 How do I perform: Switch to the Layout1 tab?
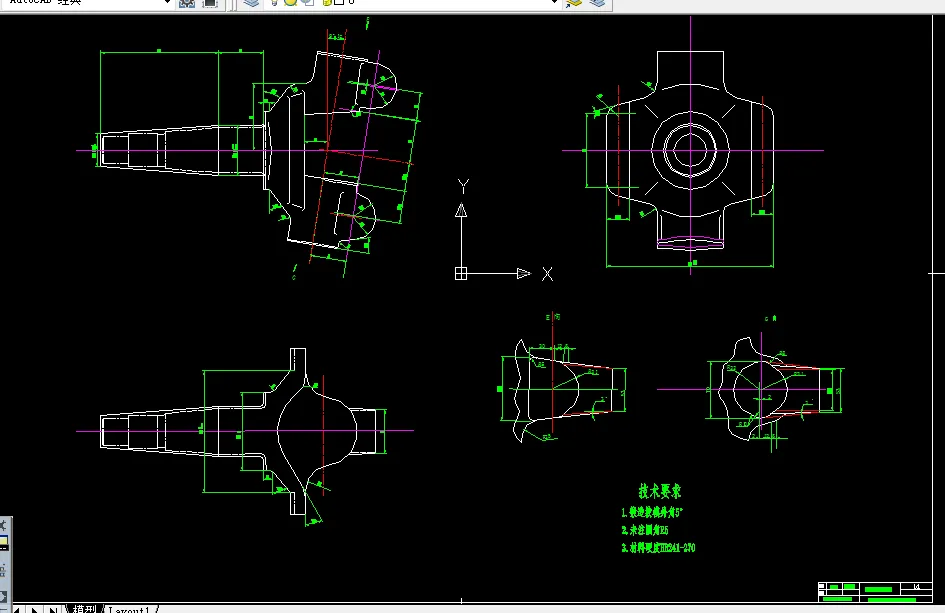[x=129, y=609]
